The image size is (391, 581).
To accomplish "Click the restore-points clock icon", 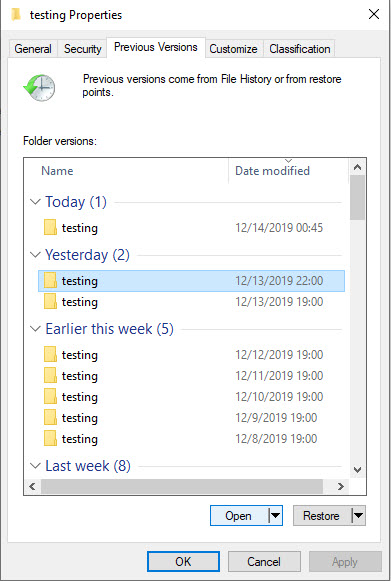I will pos(39,88).
